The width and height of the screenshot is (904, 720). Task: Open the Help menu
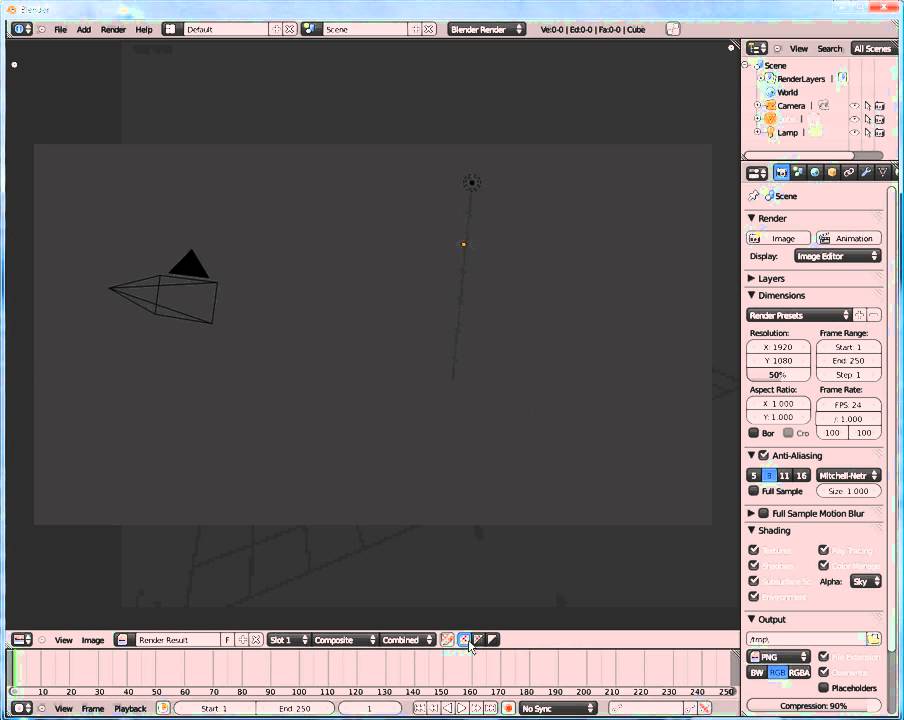click(144, 29)
